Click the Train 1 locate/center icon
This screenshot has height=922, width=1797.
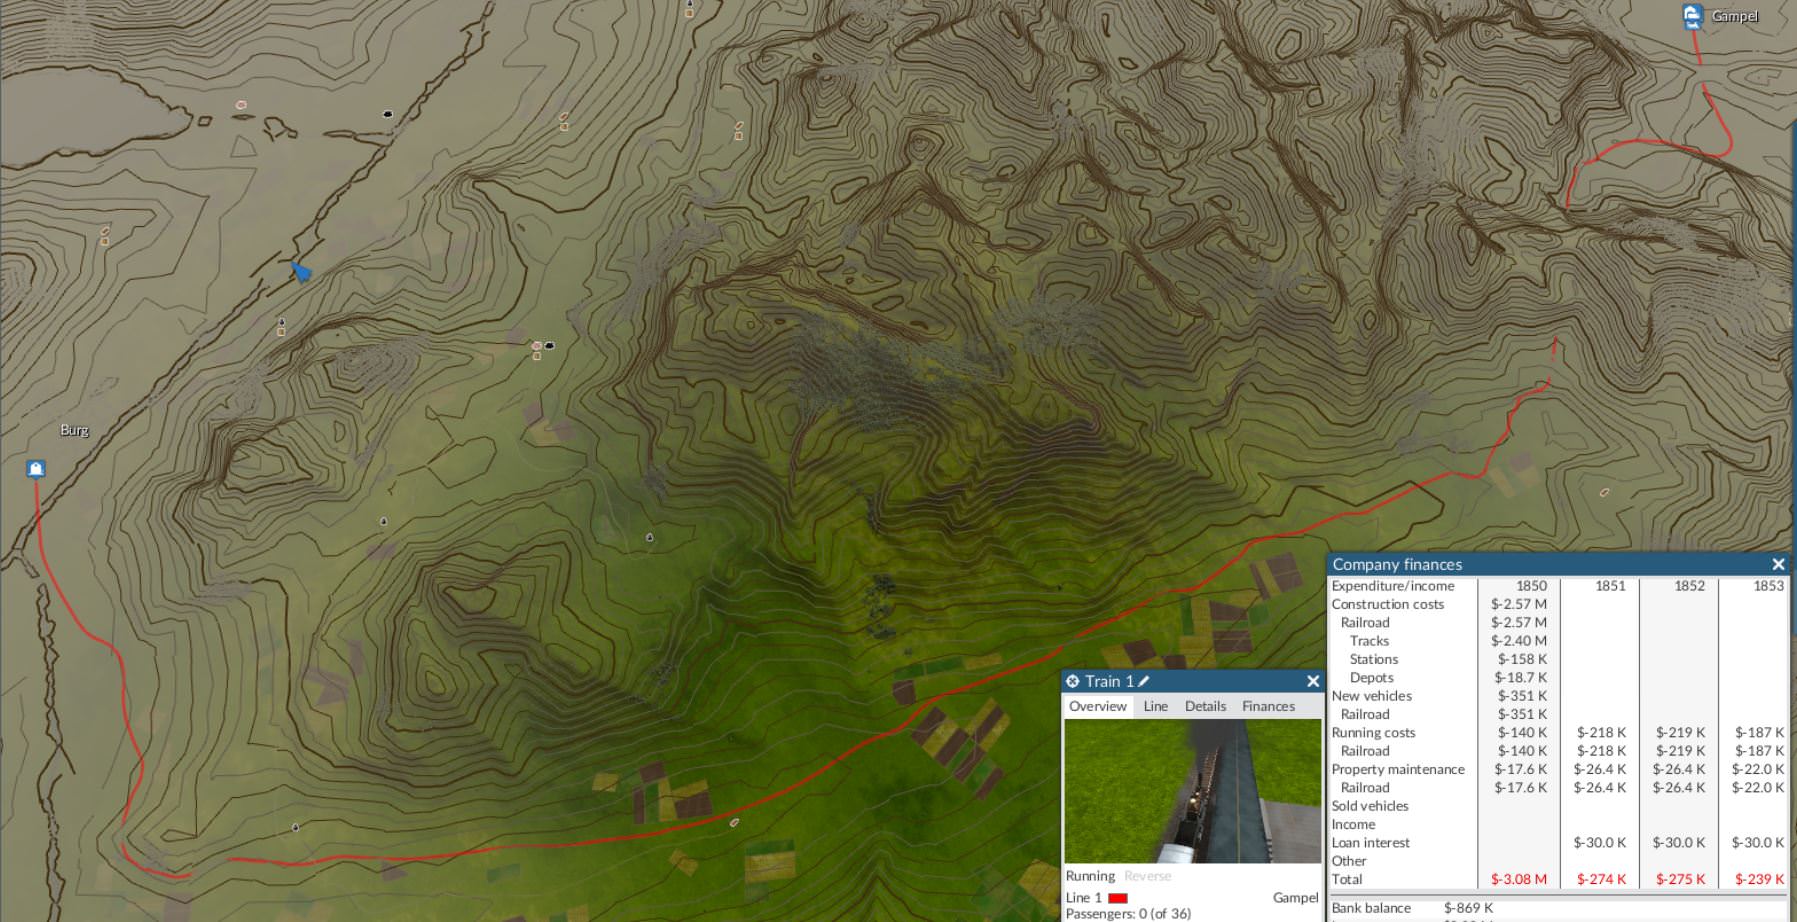1072,681
